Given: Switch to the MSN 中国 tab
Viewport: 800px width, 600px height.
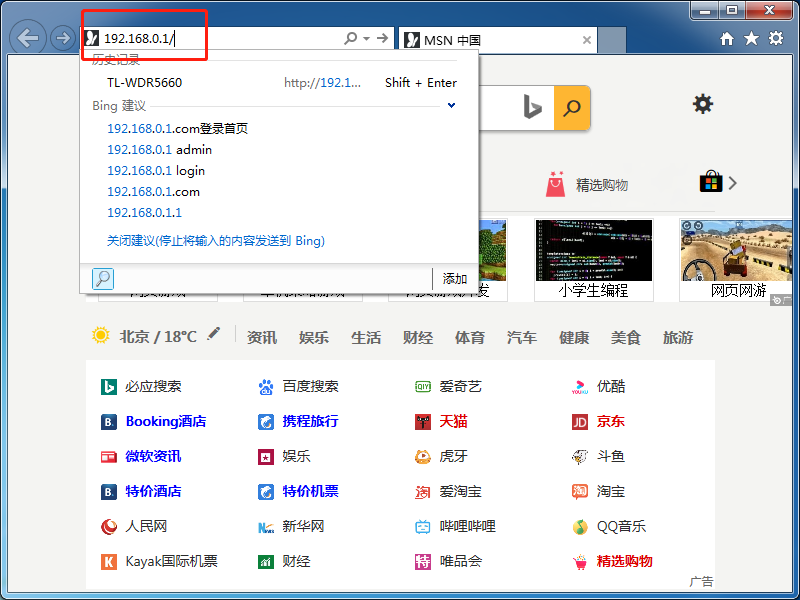Looking at the screenshot, I should (x=497, y=39).
